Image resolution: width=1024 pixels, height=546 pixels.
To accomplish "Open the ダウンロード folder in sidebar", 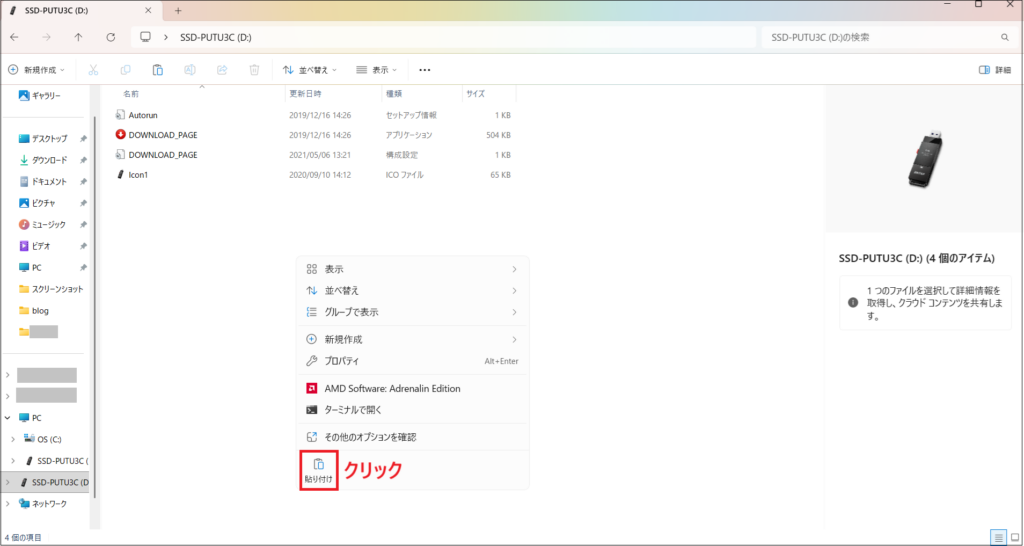I will click(x=49, y=160).
